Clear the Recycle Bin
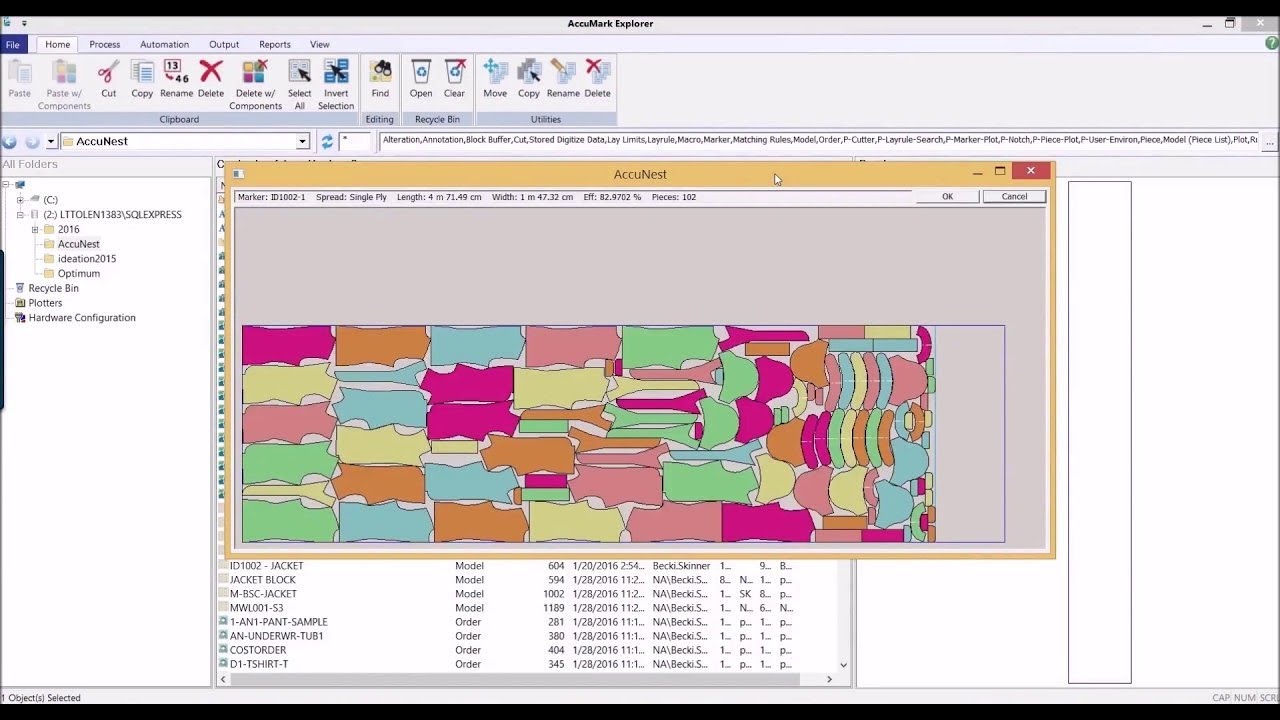 [454, 73]
